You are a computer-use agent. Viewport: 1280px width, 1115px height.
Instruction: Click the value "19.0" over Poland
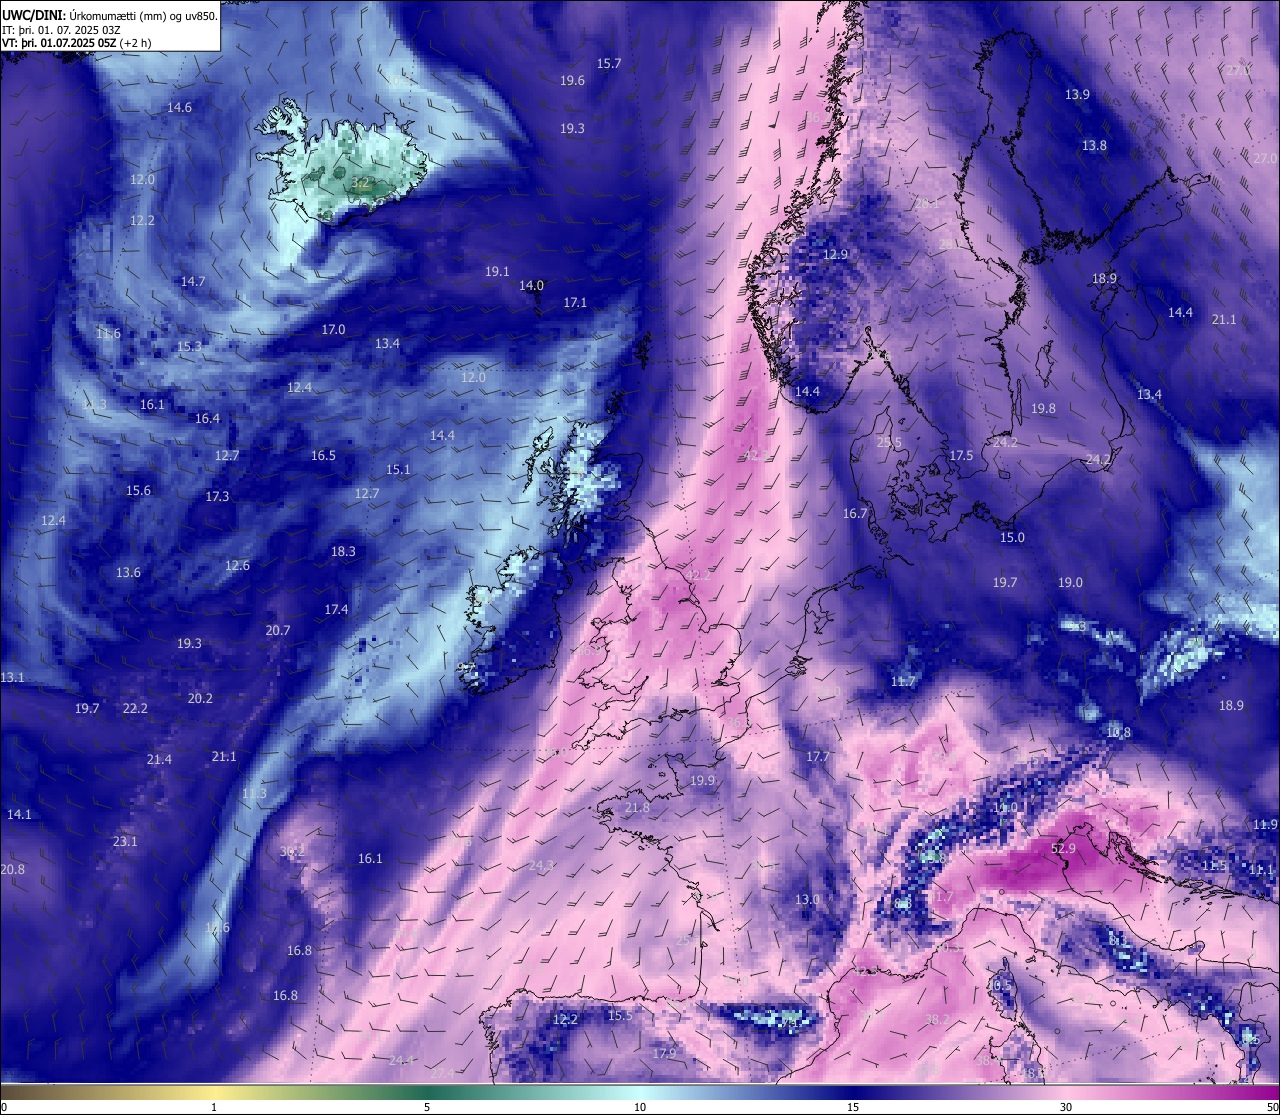(x=1070, y=582)
